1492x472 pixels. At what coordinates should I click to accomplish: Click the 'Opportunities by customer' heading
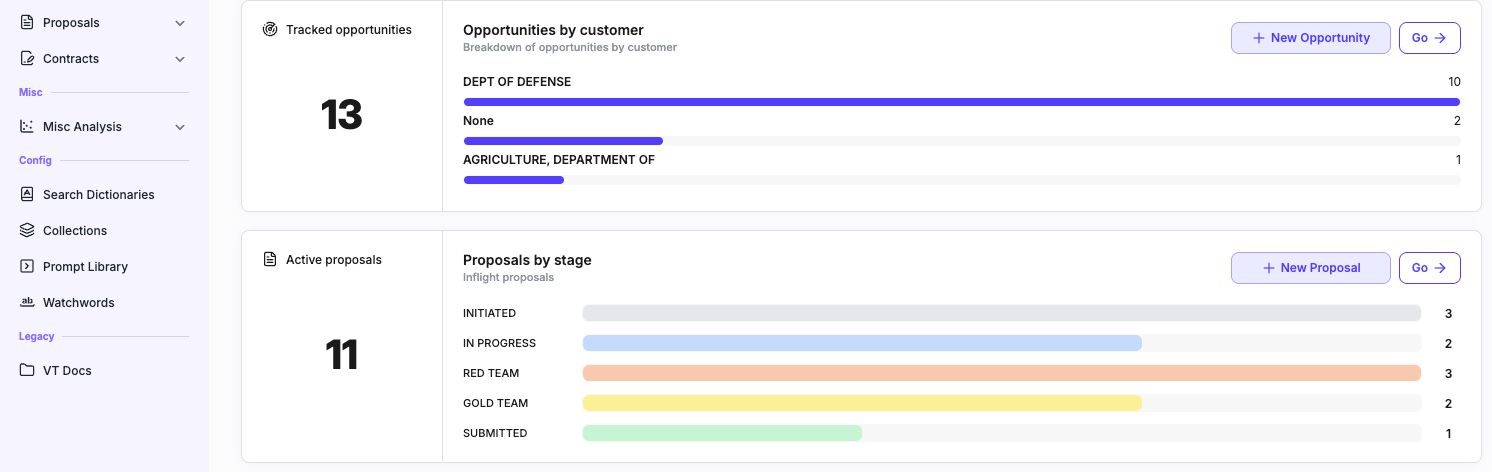[553, 30]
